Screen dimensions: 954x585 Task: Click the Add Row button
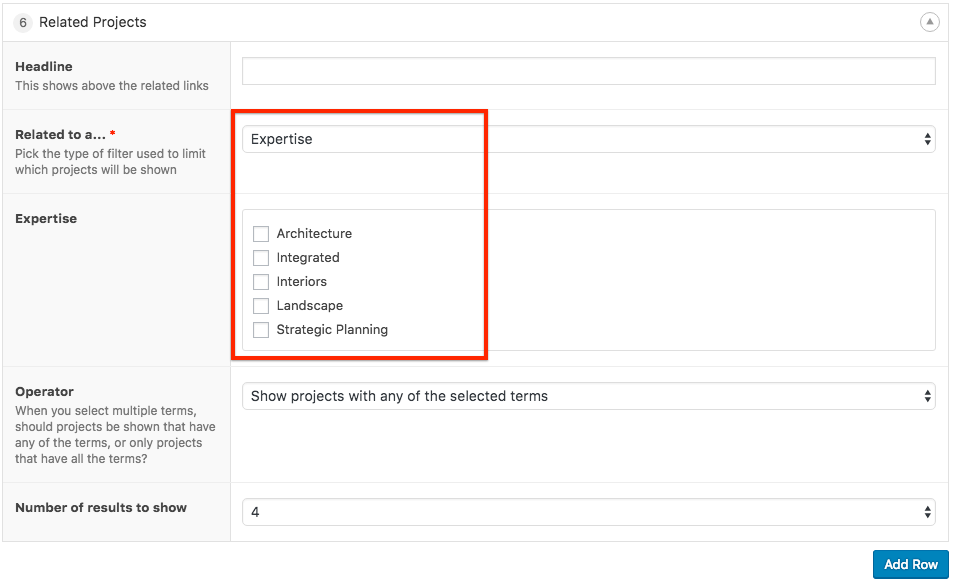[x=910, y=564]
